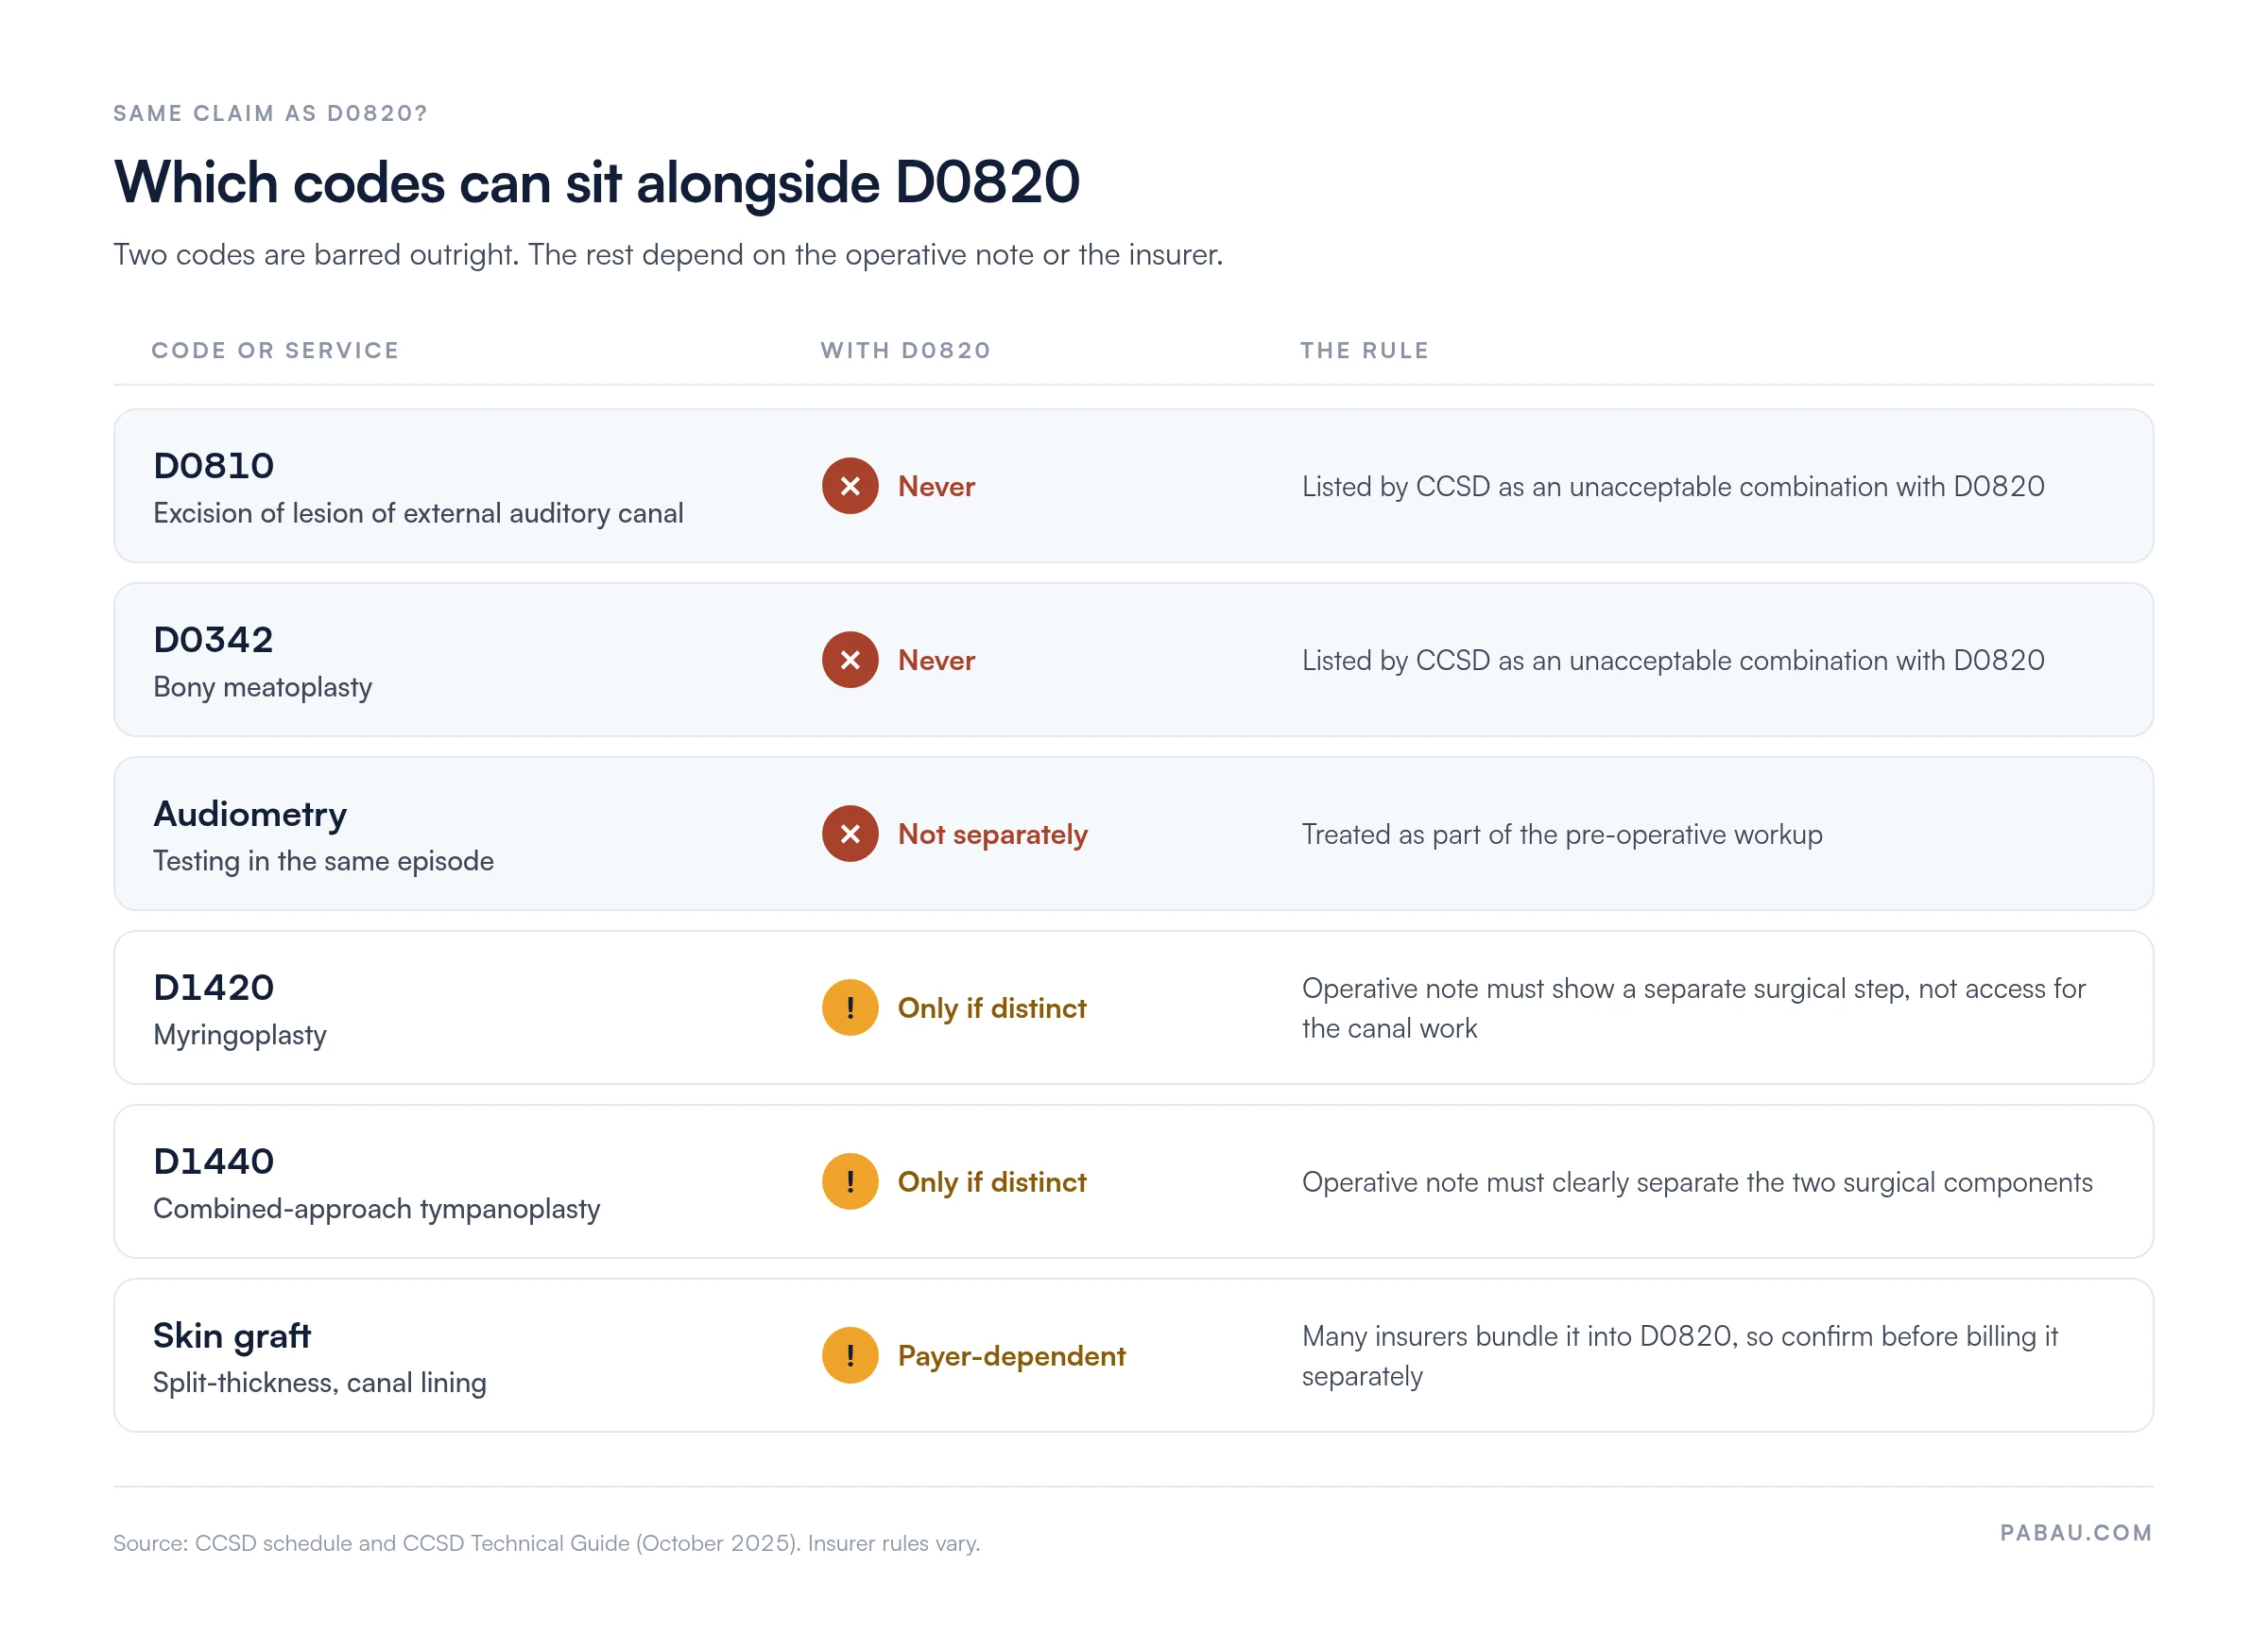Click the red X icon in the D0810 row
2268x1652 pixels.
(x=850, y=486)
